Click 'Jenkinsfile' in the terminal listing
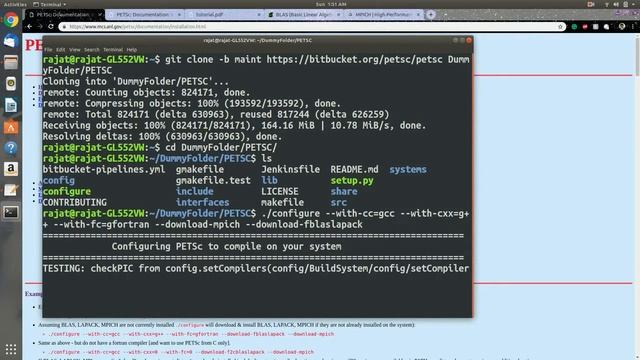 (290, 169)
